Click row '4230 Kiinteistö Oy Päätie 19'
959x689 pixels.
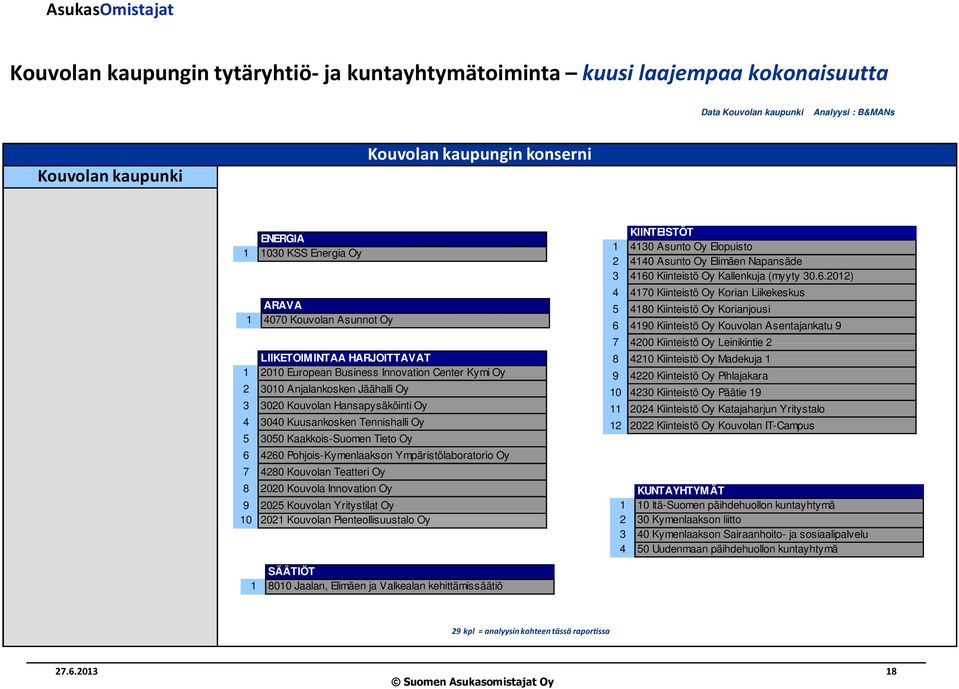[x=771, y=392]
